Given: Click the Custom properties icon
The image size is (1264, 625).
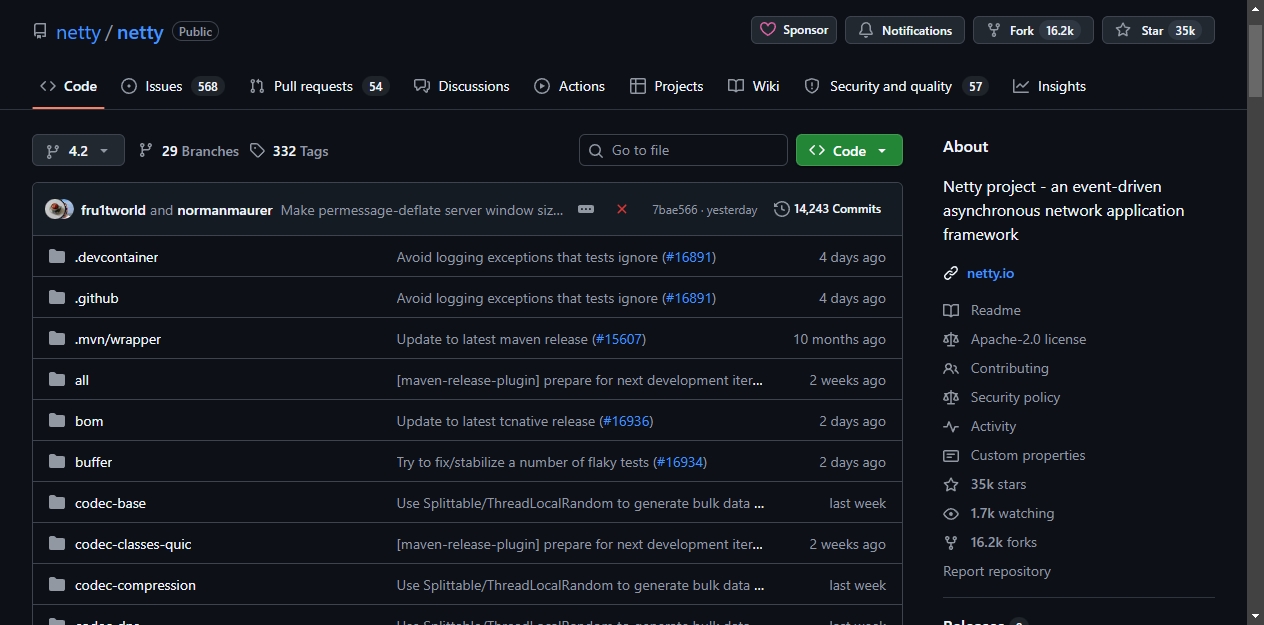Looking at the screenshot, I should (951, 455).
